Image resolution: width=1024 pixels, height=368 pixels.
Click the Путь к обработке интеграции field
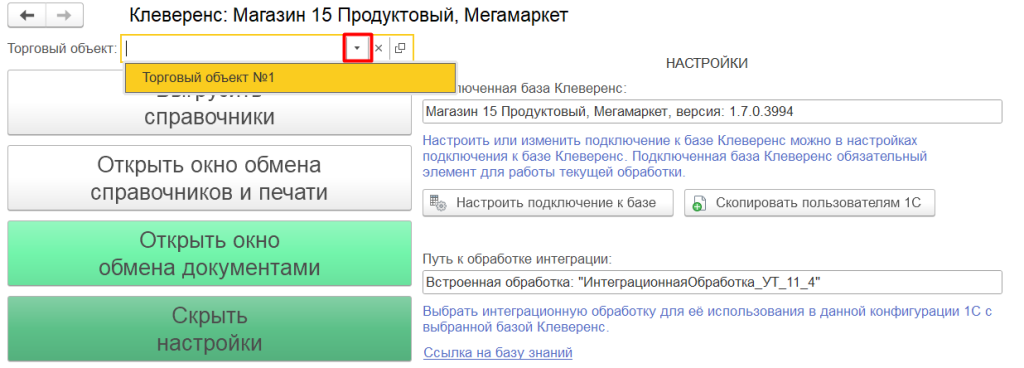pyautogui.click(x=712, y=283)
